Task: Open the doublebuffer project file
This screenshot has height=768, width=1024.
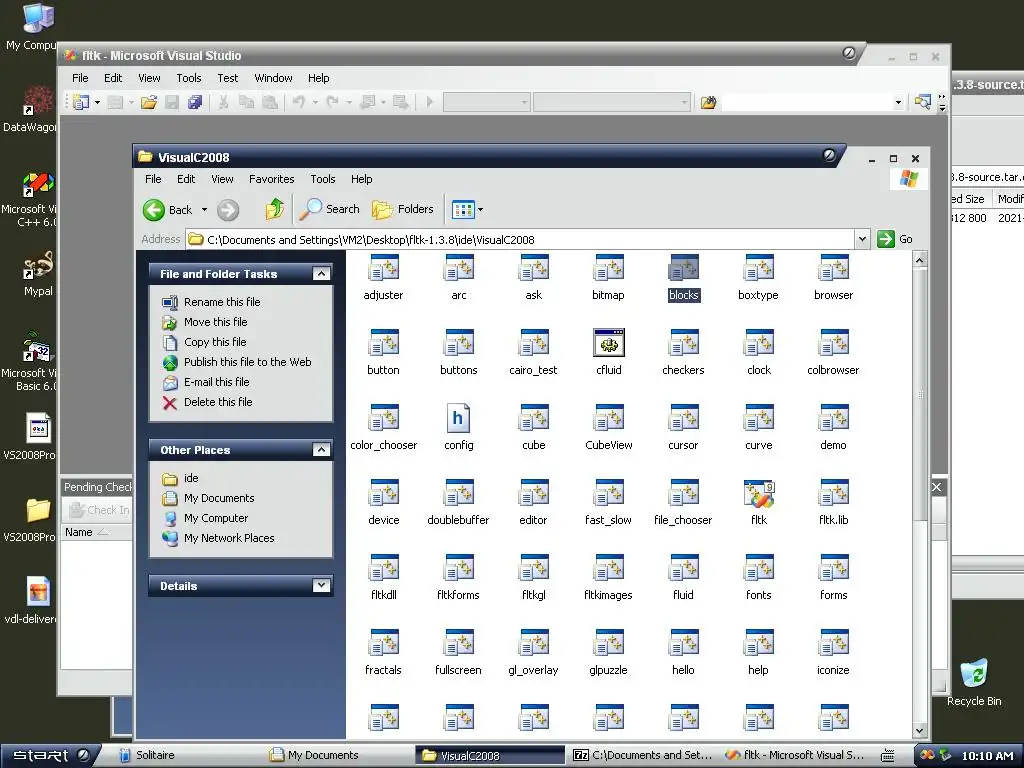Action: coord(458,502)
